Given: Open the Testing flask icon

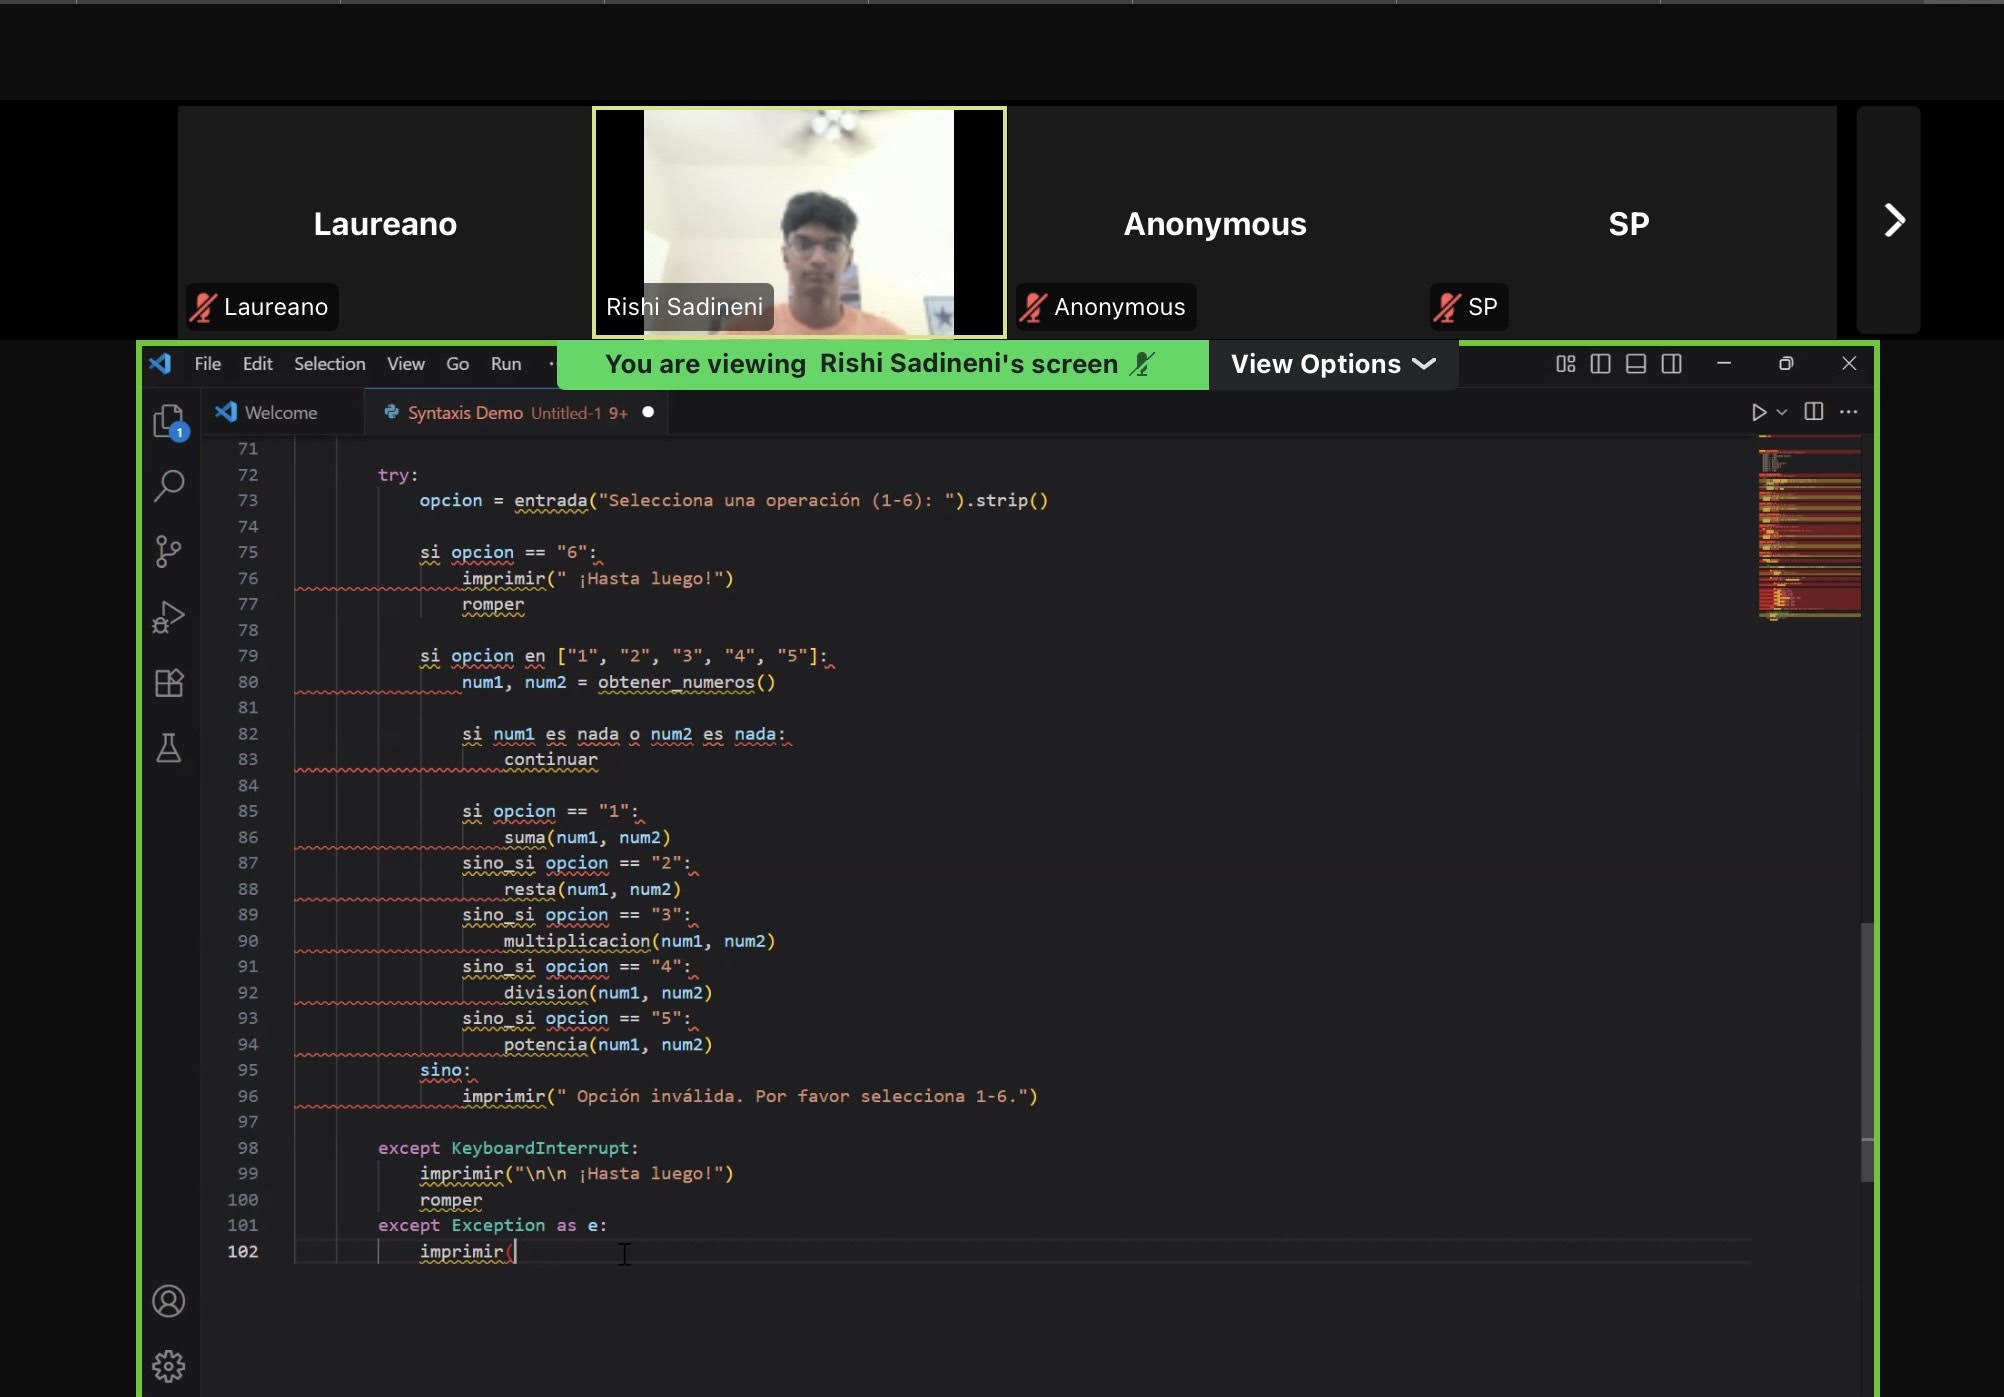Looking at the screenshot, I should pos(169,748).
